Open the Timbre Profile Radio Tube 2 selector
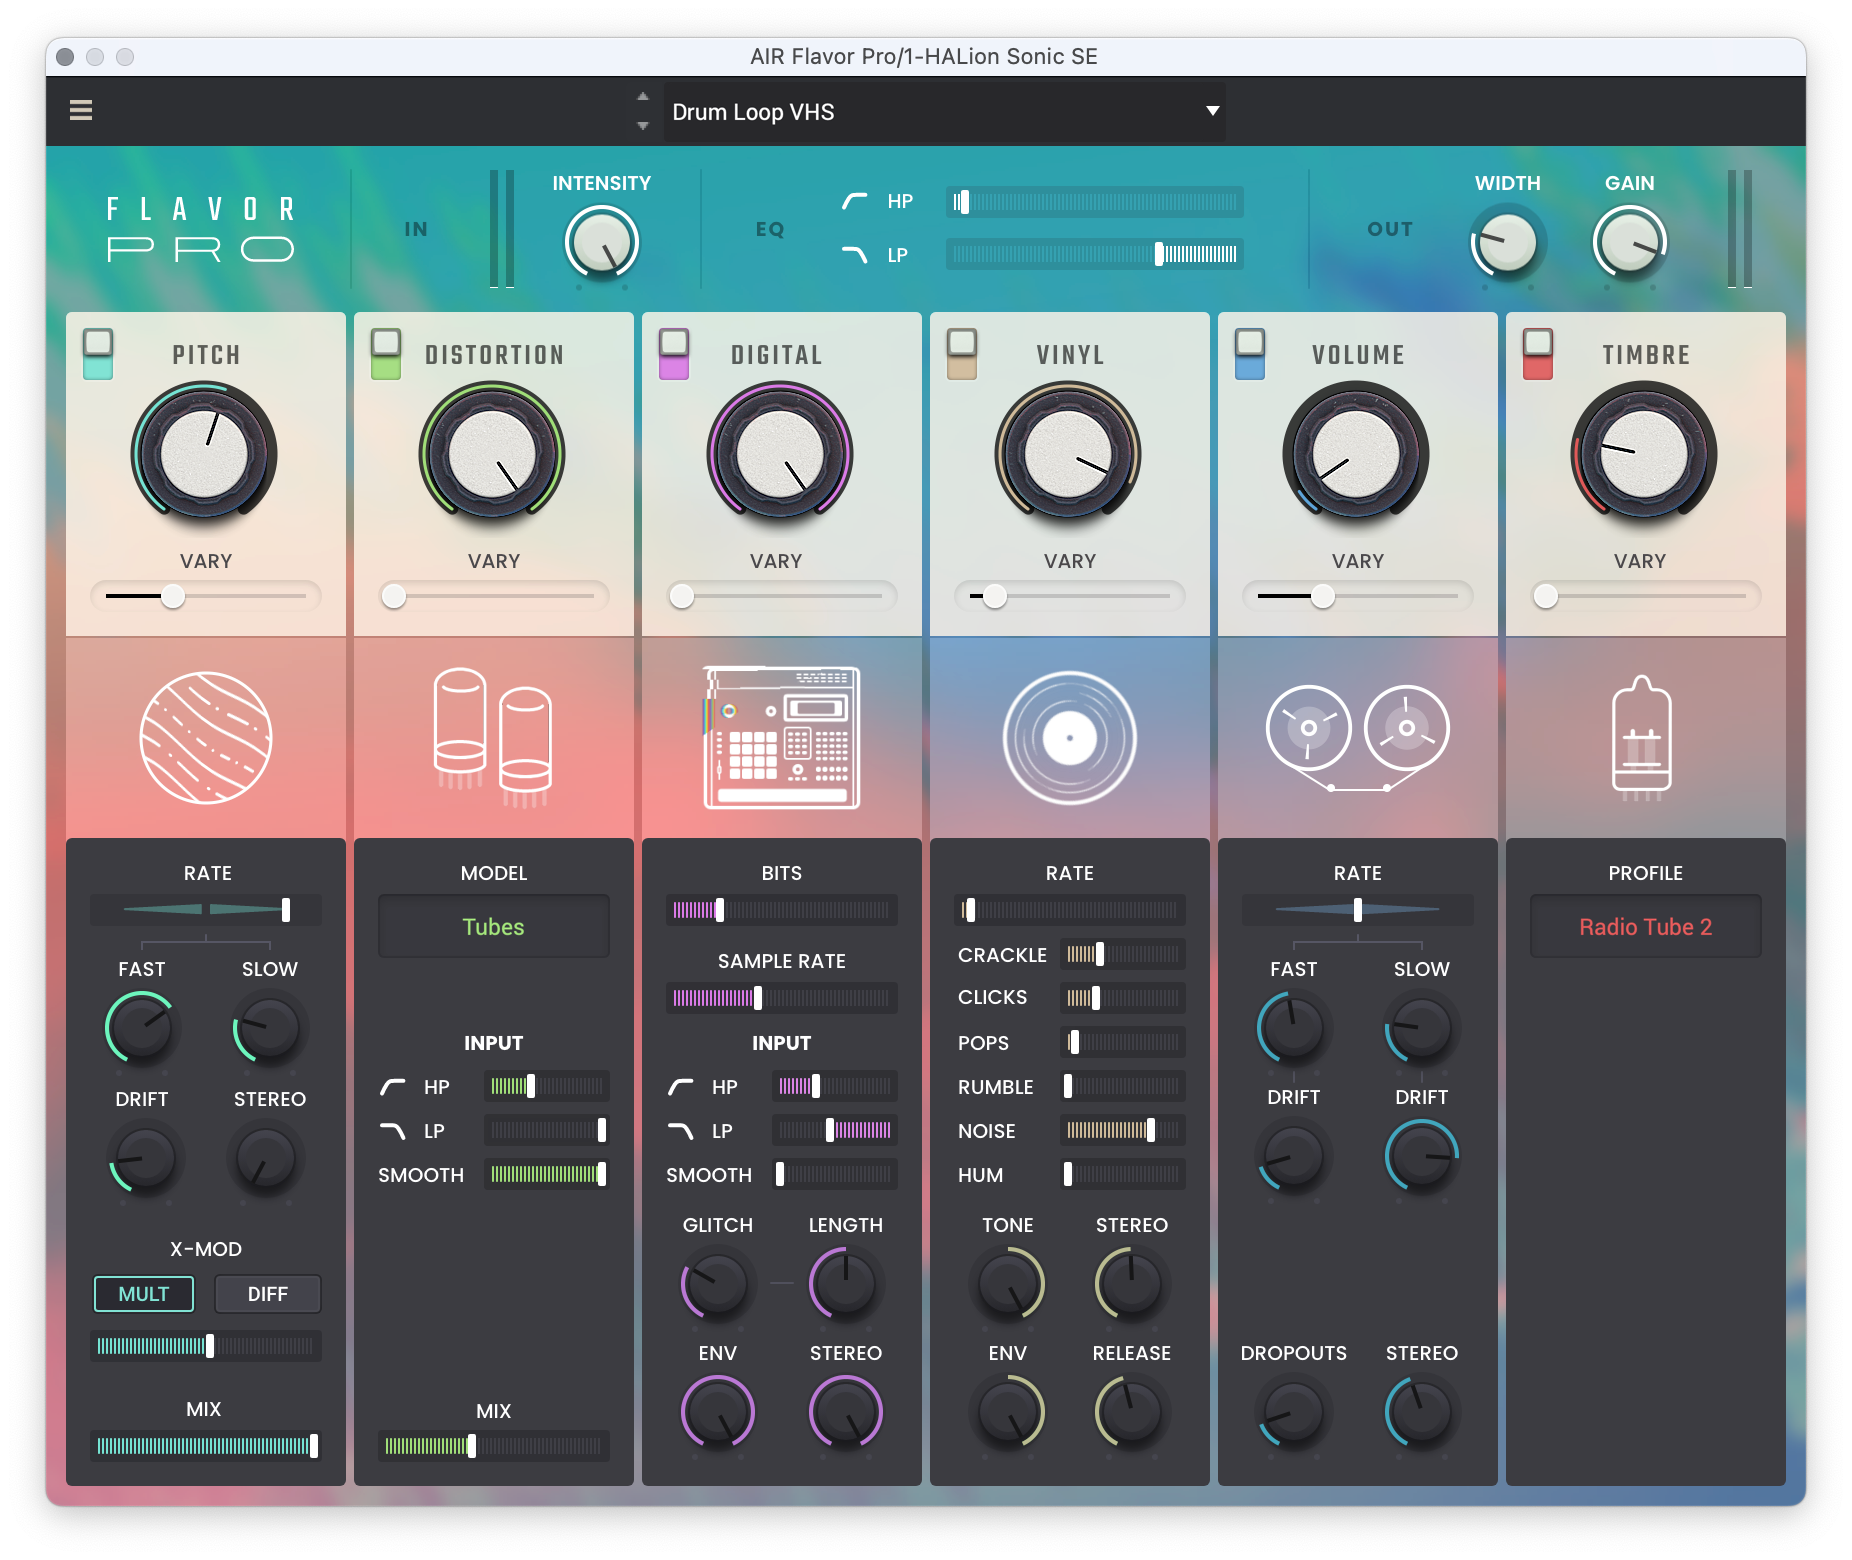The height and width of the screenshot is (1560, 1852). tap(1646, 927)
